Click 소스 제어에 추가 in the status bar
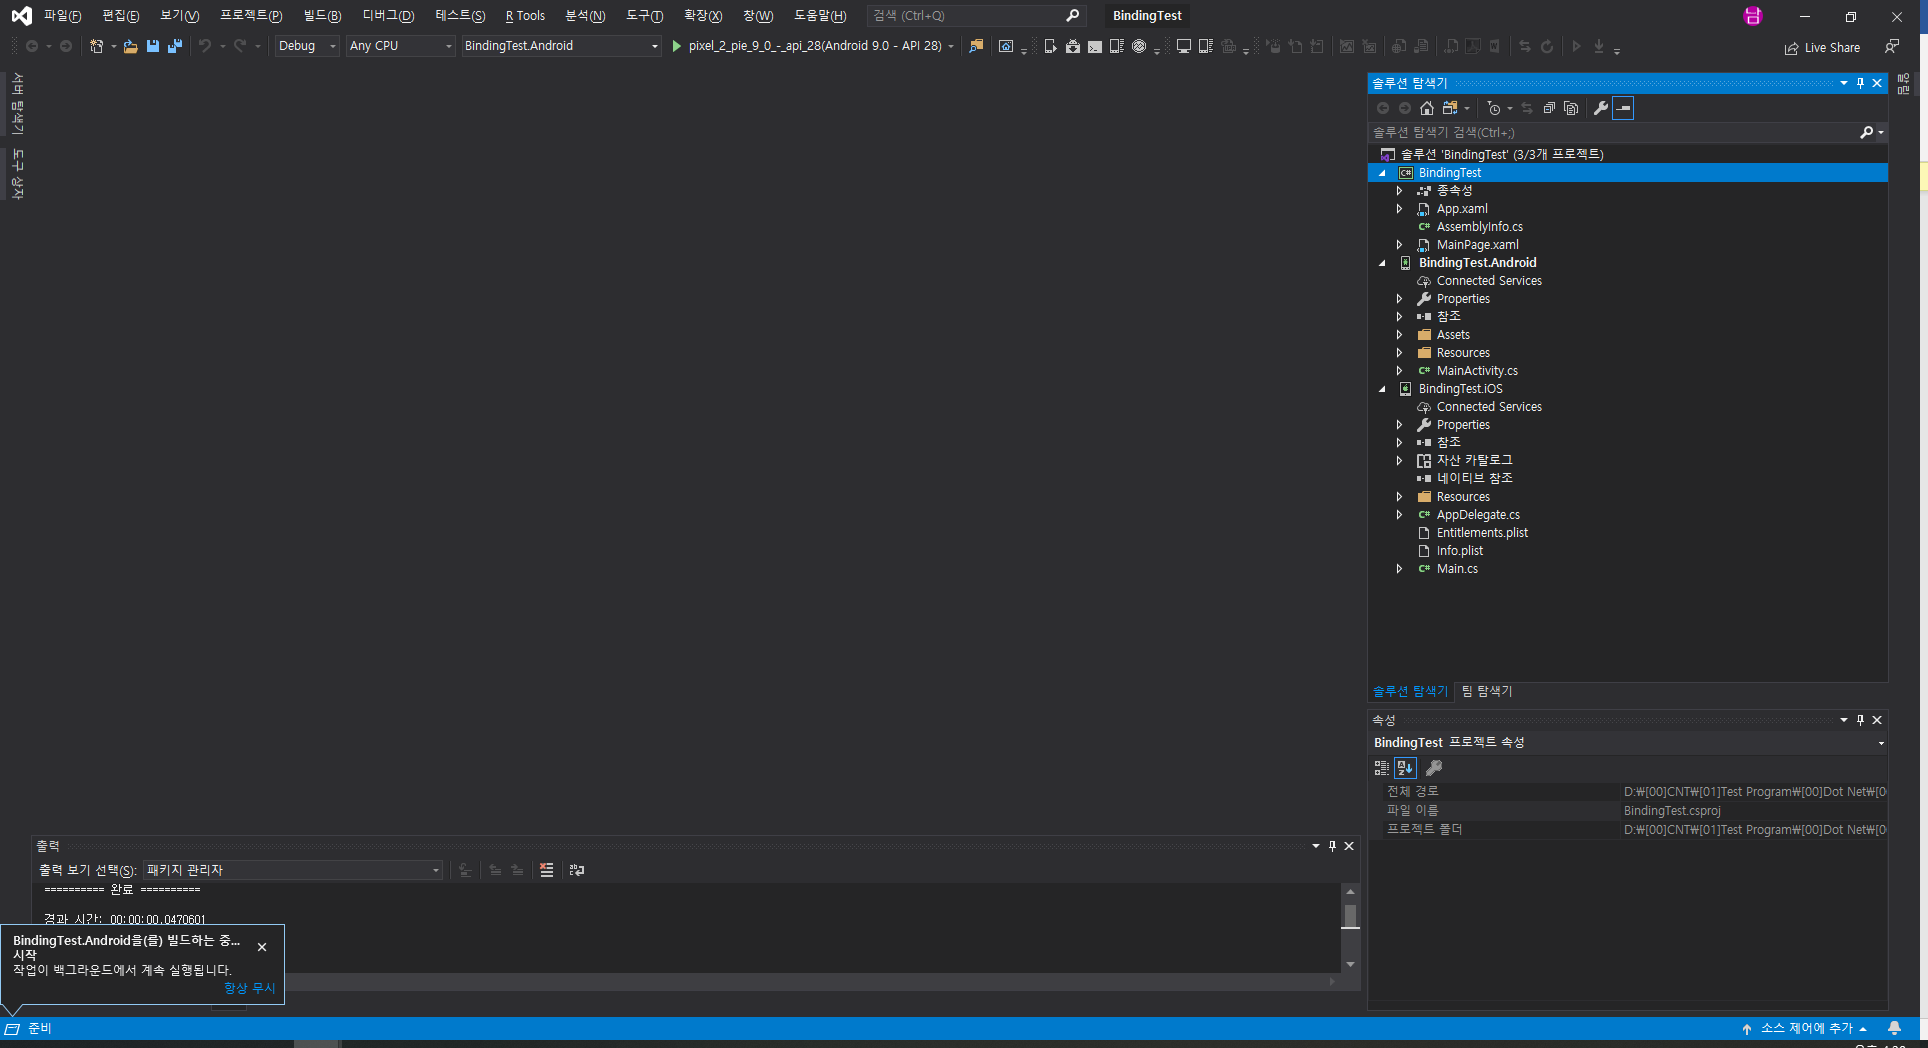Screen dimensions: 1928x1048 point(1805,1028)
